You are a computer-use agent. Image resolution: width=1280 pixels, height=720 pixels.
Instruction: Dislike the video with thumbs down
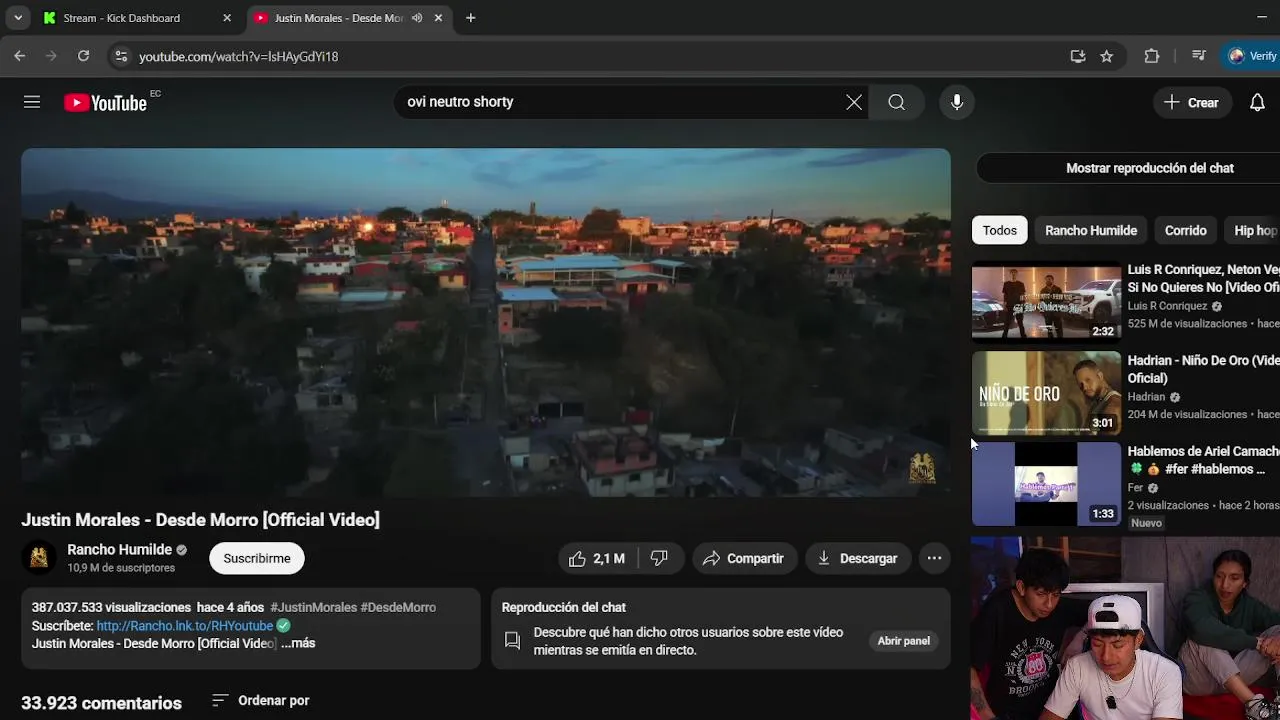coord(659,558)
